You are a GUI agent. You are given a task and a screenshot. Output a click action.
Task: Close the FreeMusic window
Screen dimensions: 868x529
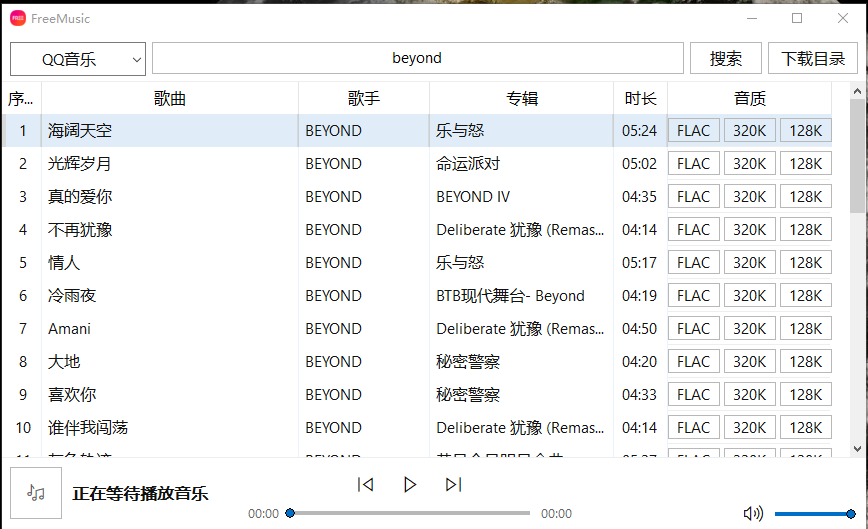[x=843, y=18]
